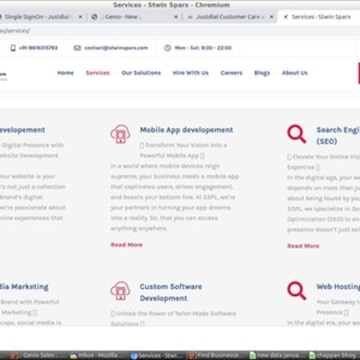Switch to the Justdial Customer Care tab
Viewport: 360px width, 360px height.
pos(230,17)
